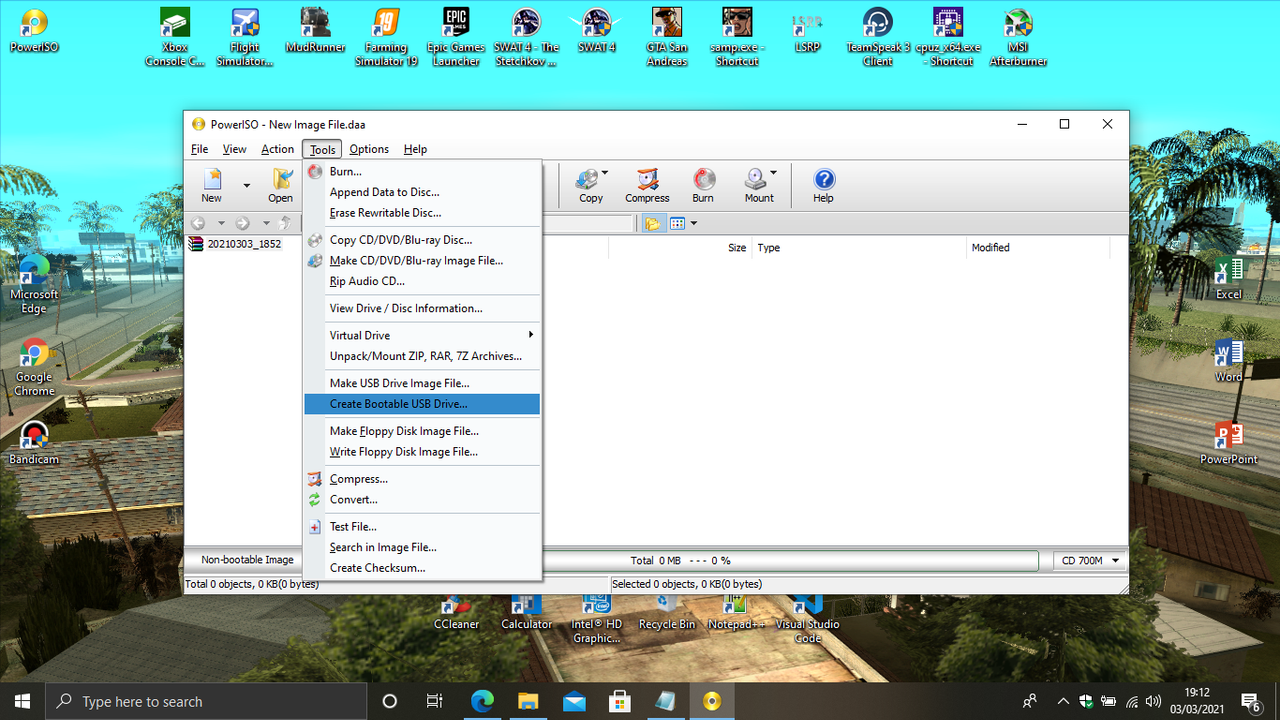Choose Create Bootable USB Drive...
This screenshot has height=720, width=1280.
click(x=422, y=404)
